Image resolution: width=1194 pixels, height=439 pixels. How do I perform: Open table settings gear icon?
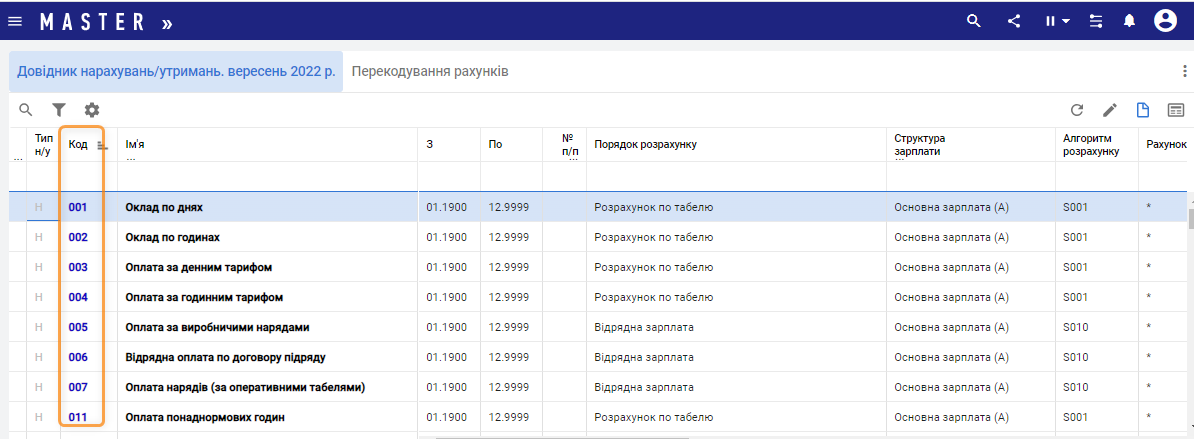coord(92,110)
